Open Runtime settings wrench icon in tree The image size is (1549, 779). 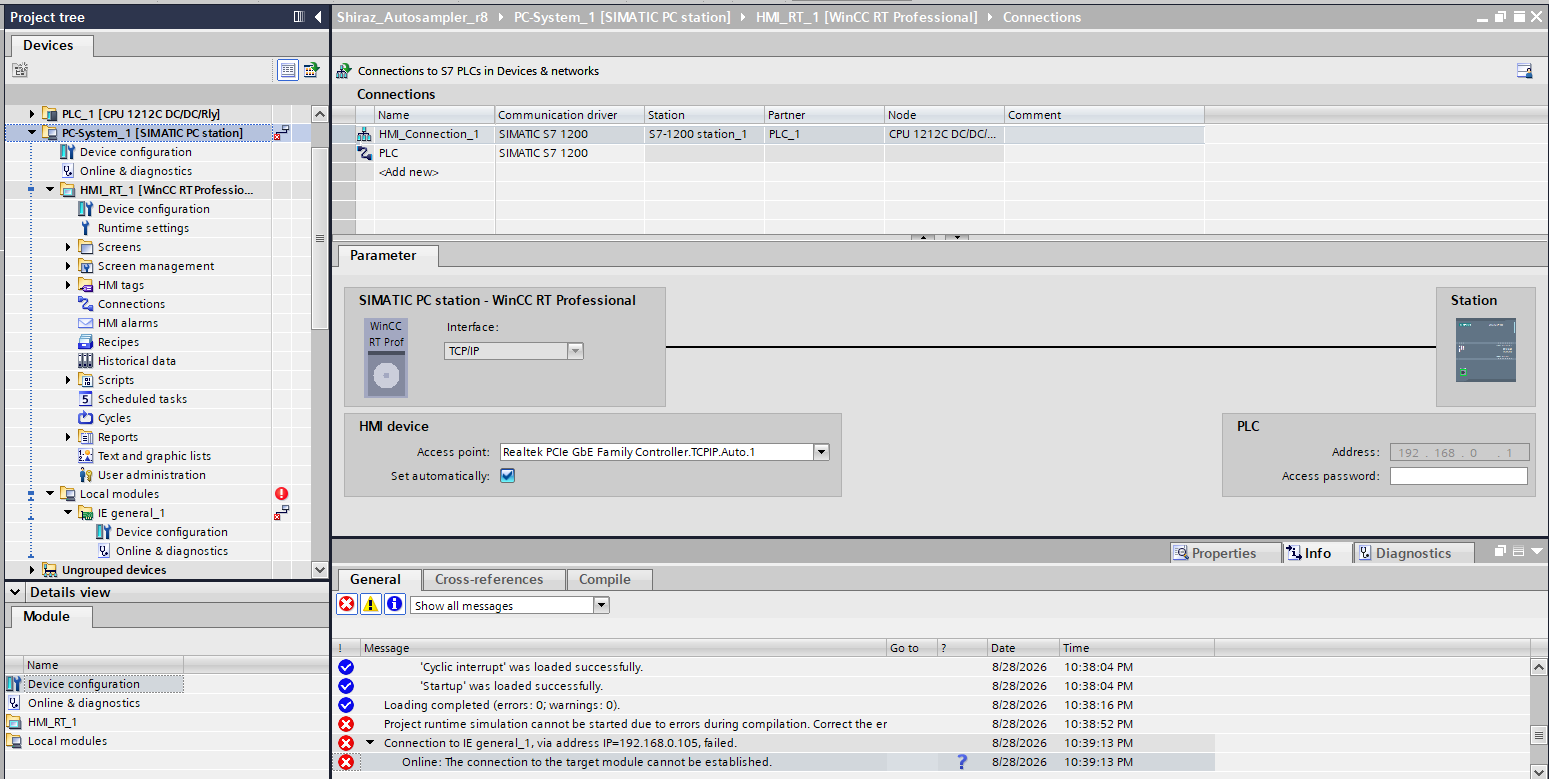click(x=86, y=228)
